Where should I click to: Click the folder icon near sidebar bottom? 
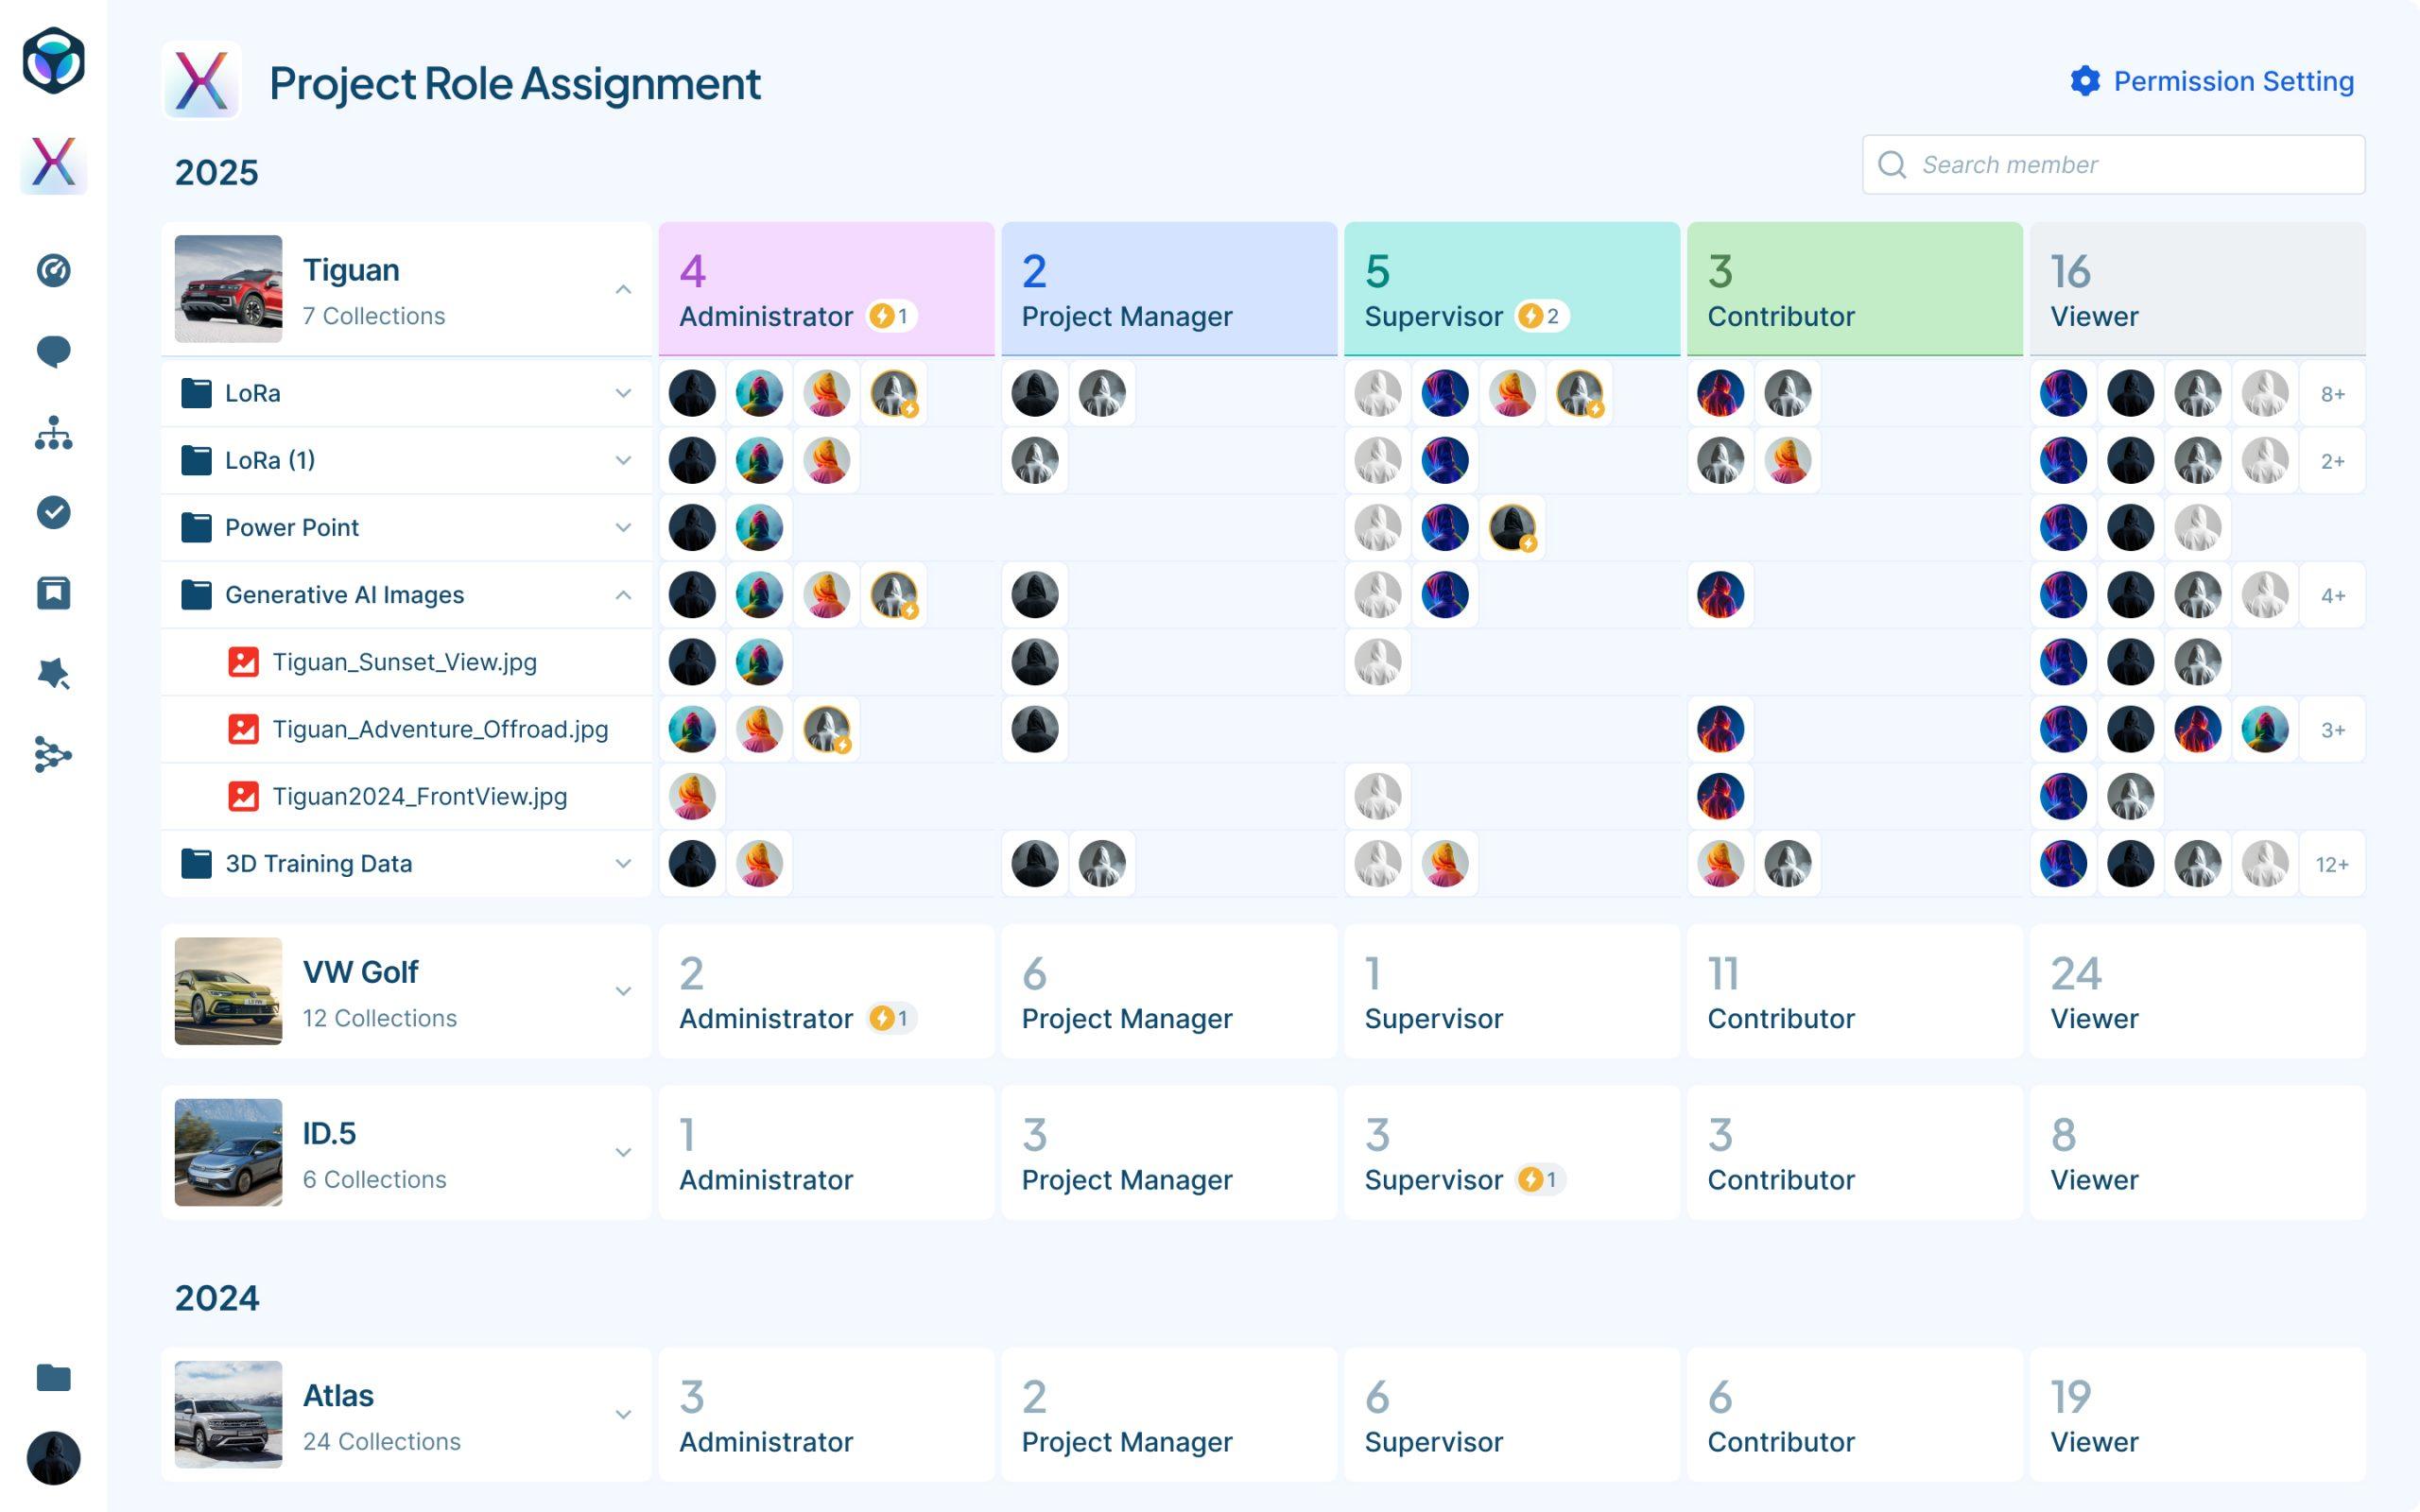point(54,1378)
